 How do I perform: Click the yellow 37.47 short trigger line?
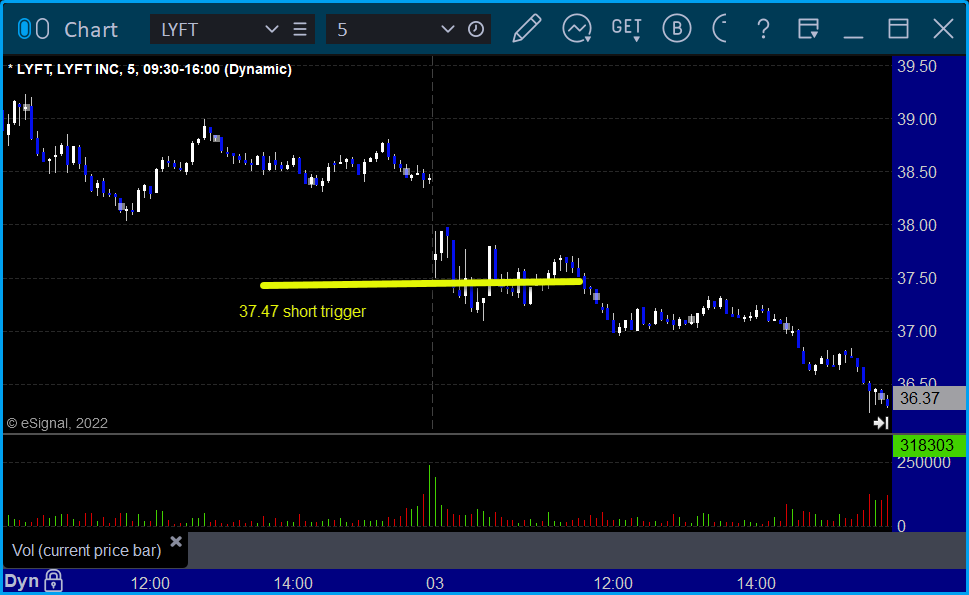point(421,284)
